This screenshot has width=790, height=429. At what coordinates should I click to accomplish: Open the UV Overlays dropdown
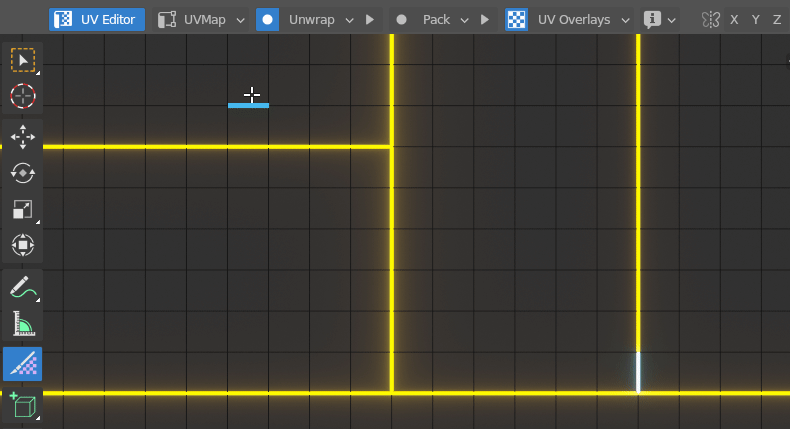point(582,20)
